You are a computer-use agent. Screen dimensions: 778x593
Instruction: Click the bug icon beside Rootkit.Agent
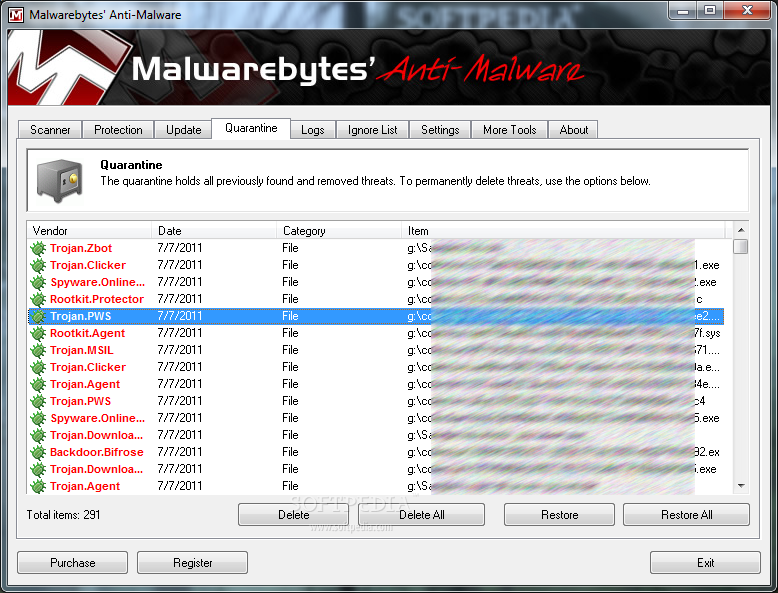38,333
